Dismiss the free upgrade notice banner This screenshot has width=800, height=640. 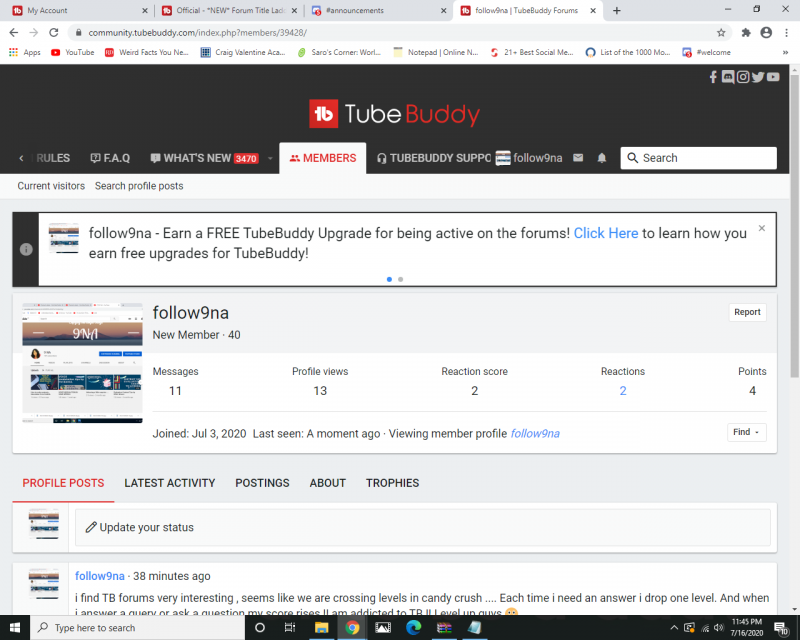click(x=761, y=228)
